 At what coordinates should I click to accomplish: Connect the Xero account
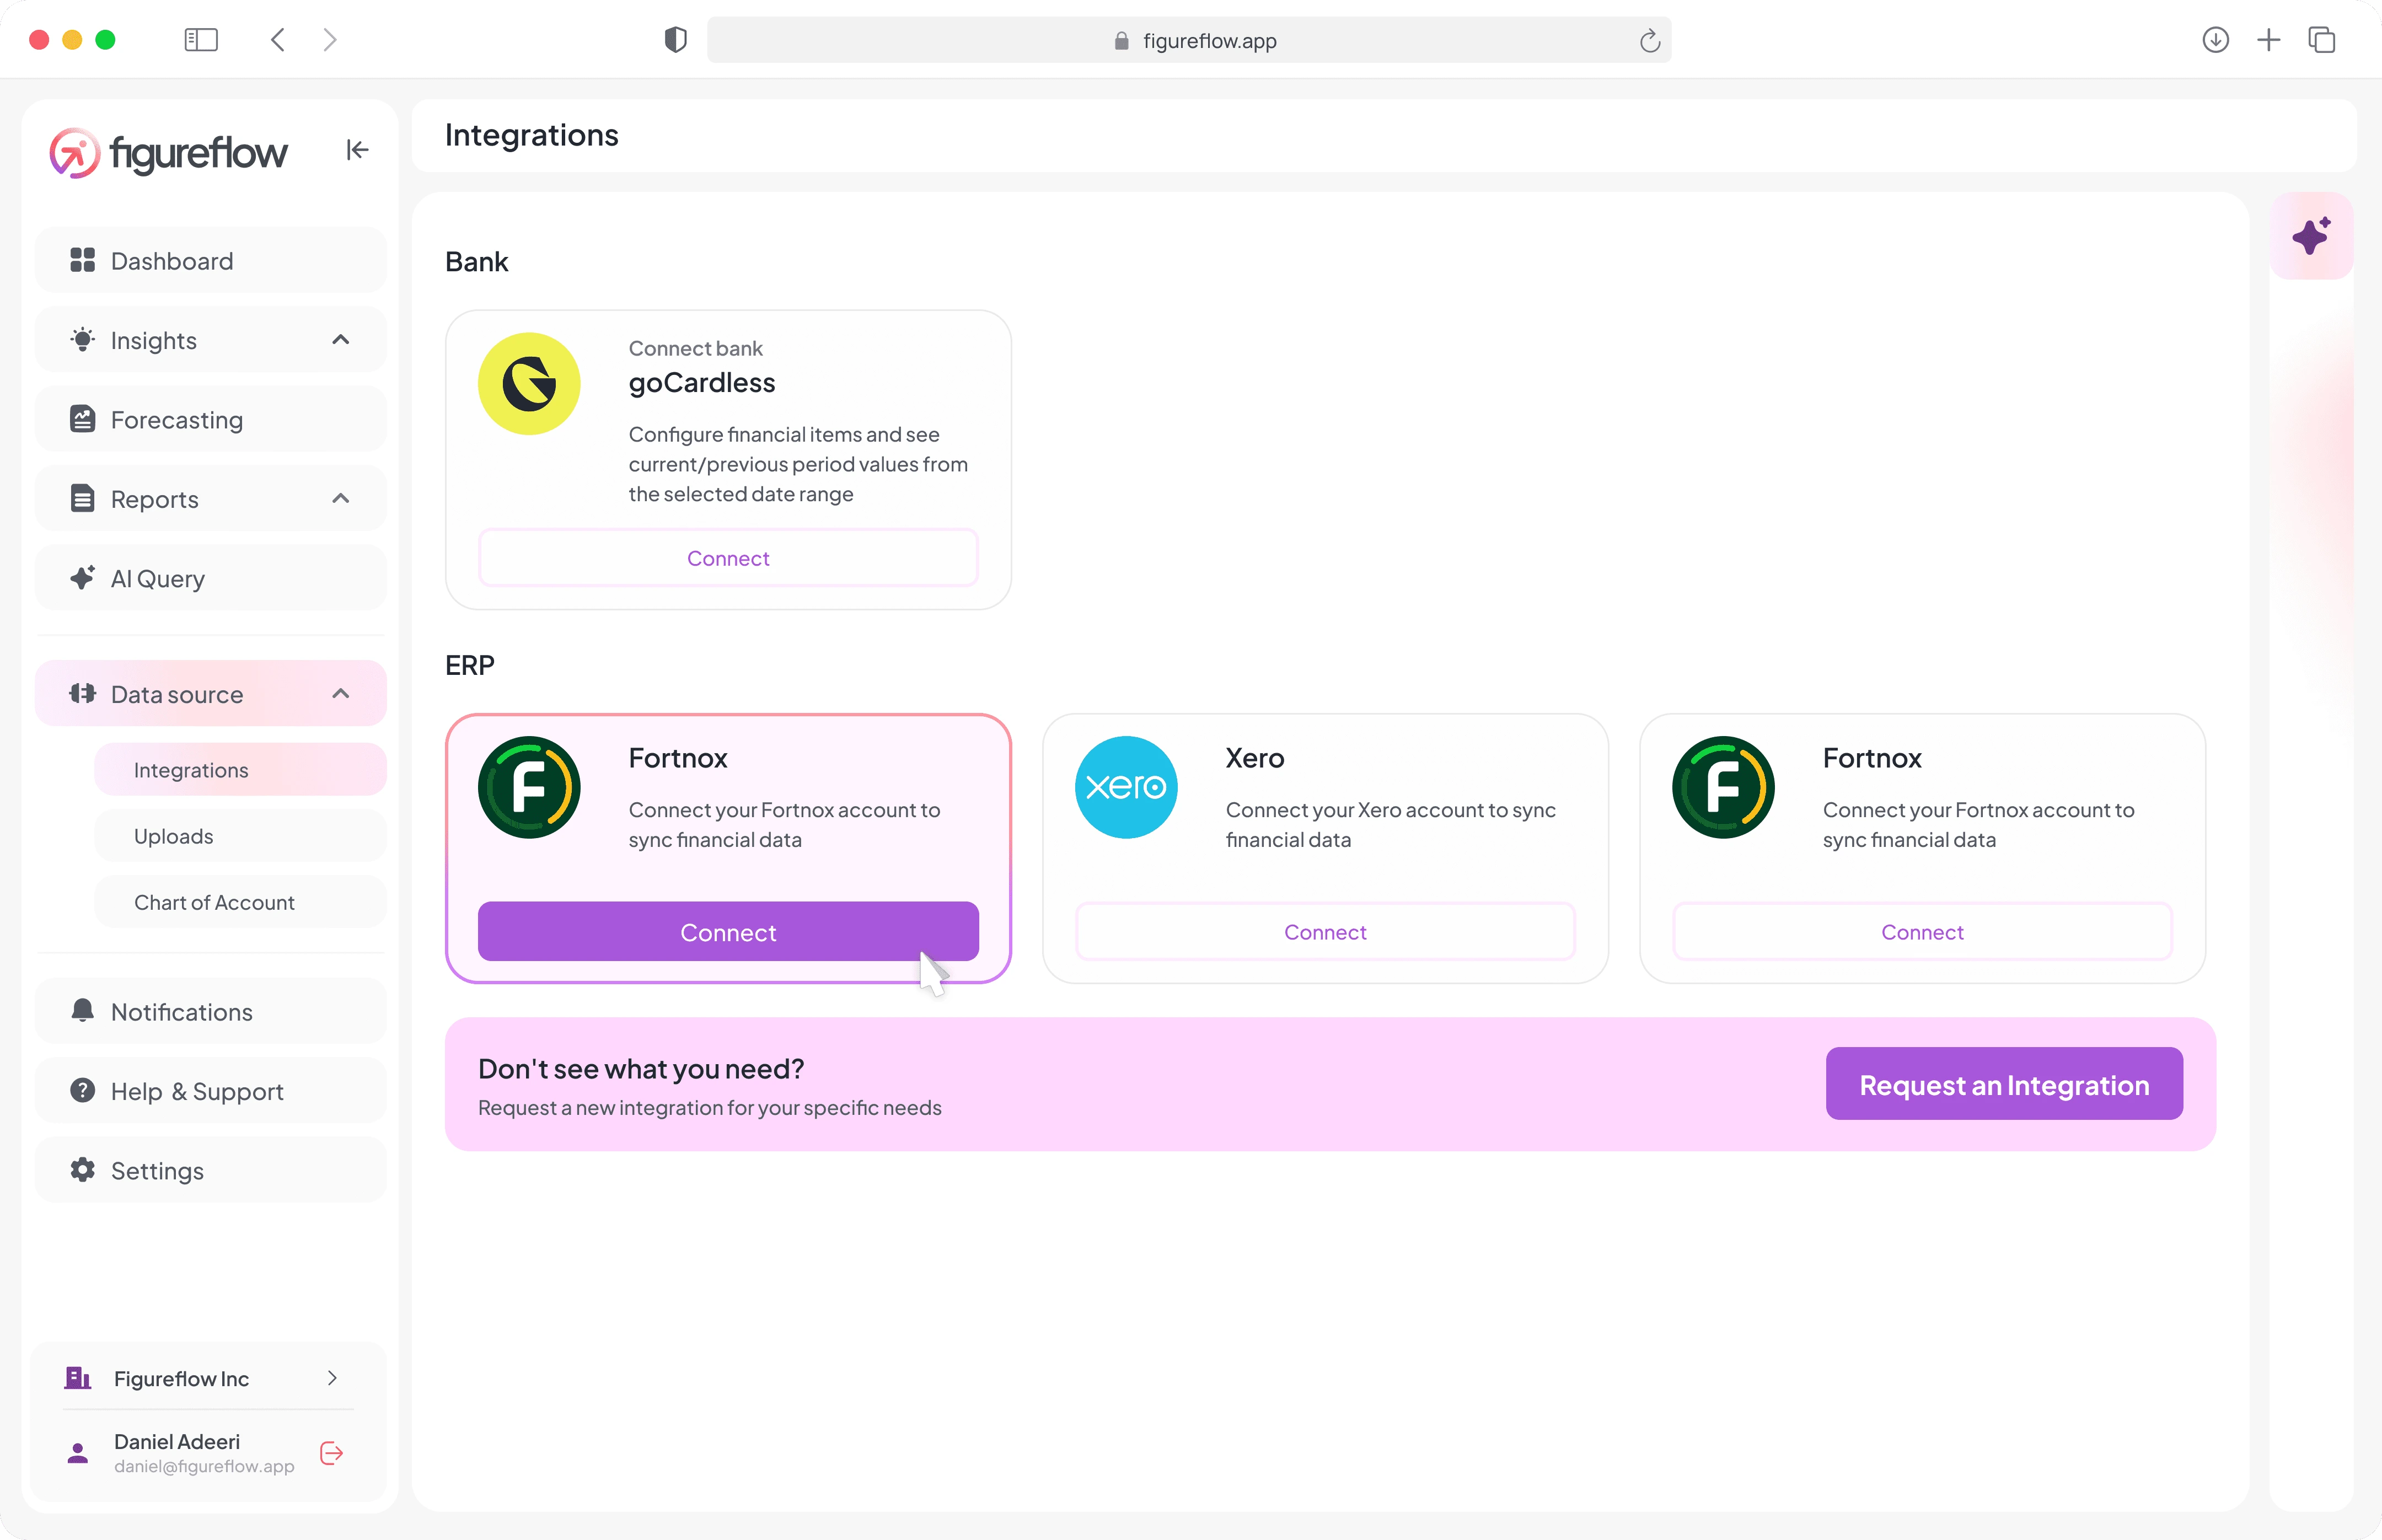click(x=1325, y=932)
